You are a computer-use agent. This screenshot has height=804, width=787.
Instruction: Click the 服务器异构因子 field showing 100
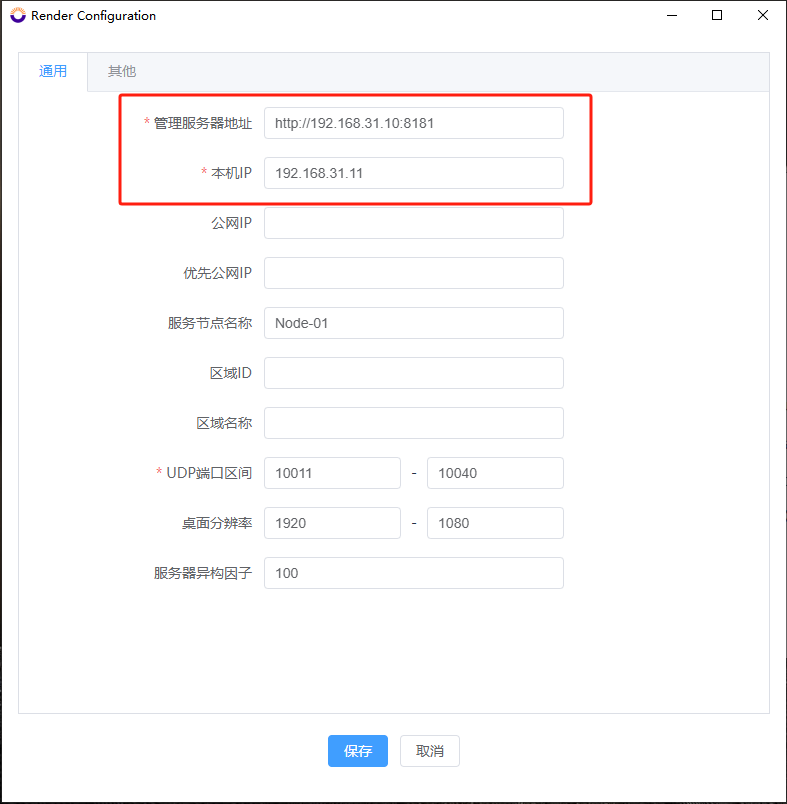point(413,573)
